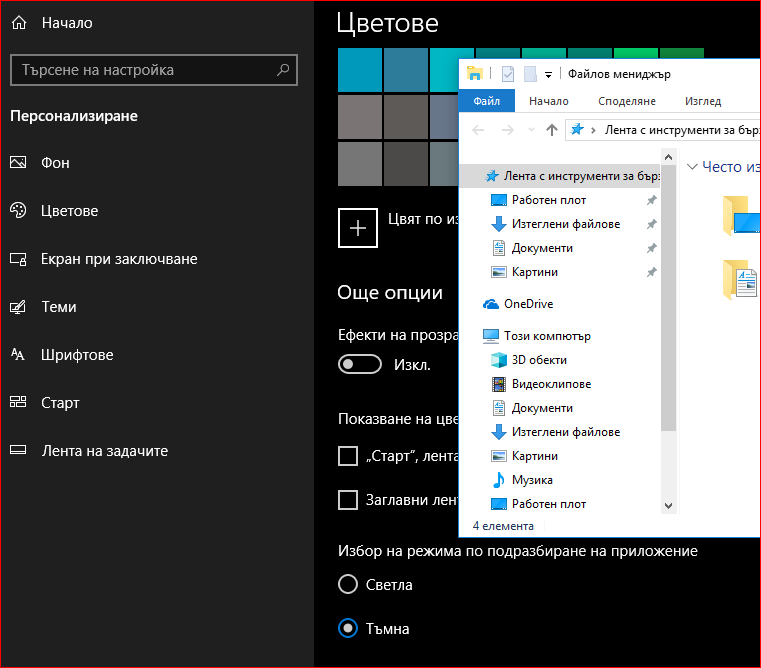Unpin Работен плот via pin icon
This screenshot has height=668, width=761.
[x=651, y=200]
